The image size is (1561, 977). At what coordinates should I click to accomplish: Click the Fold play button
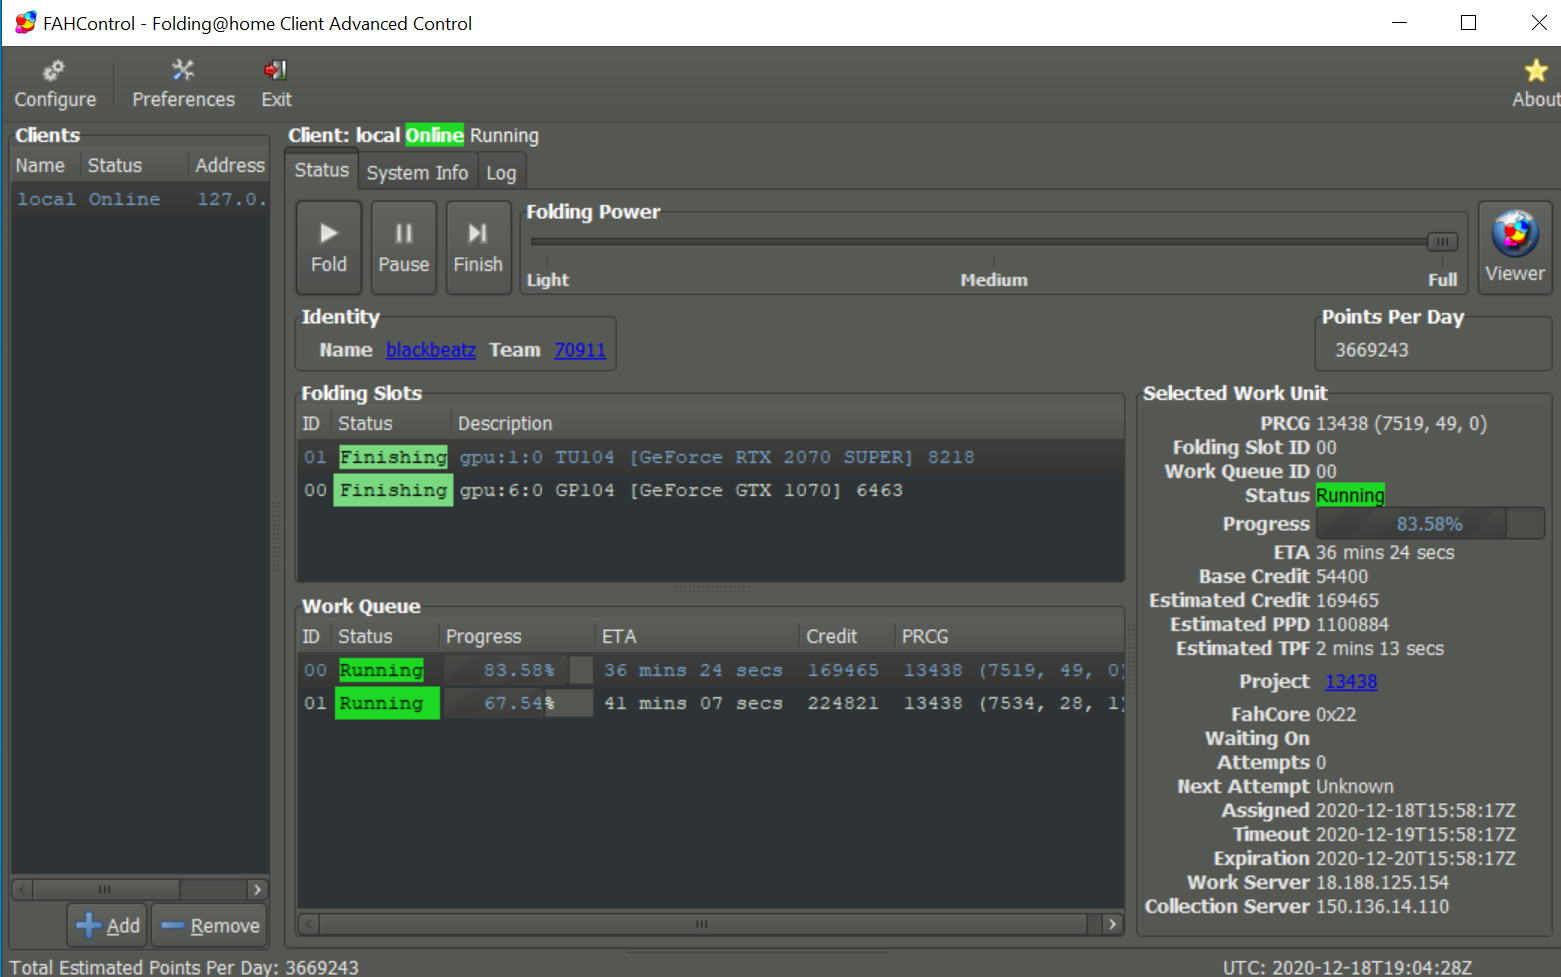[x=329, y=247]
